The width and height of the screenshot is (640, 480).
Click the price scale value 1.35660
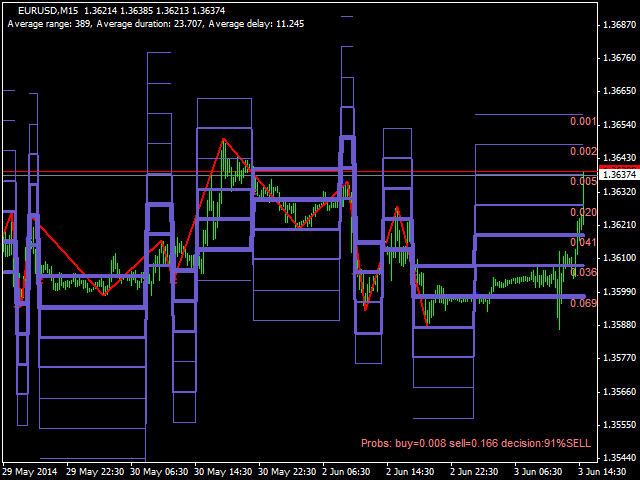tap(619, 392)
